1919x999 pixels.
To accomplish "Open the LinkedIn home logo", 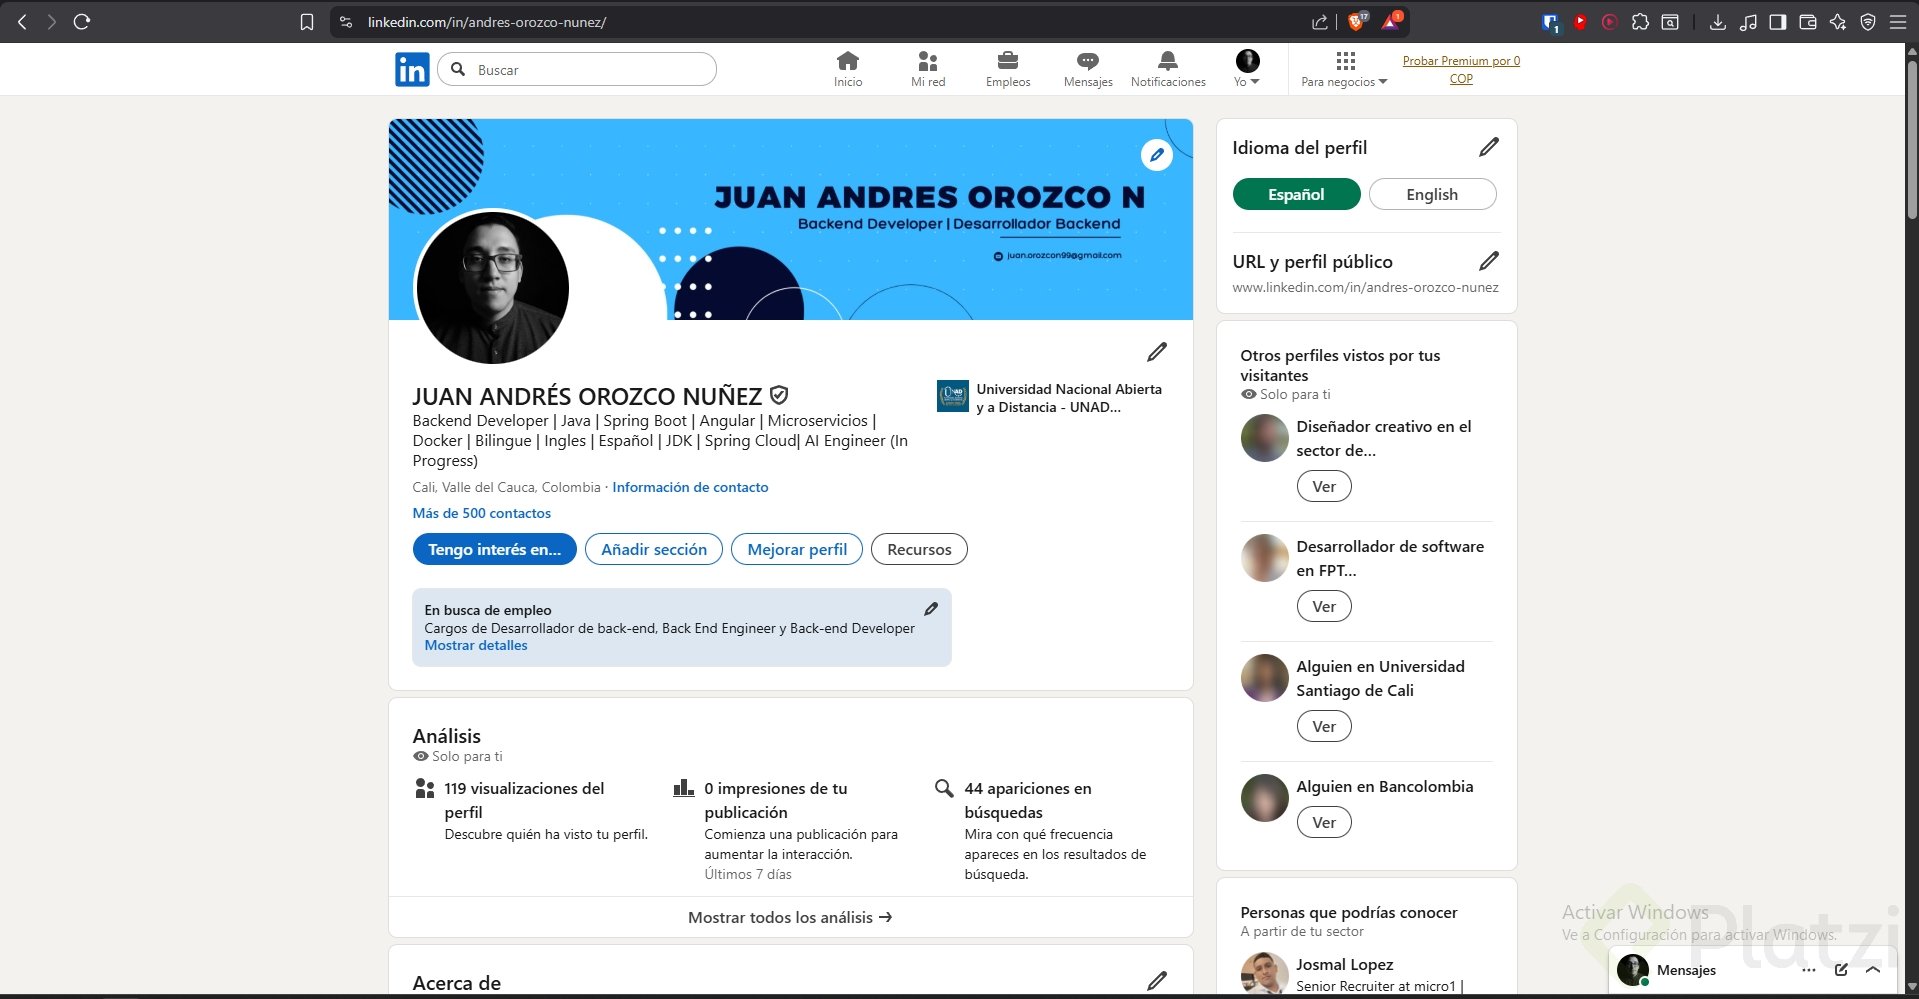I will 412,70.
